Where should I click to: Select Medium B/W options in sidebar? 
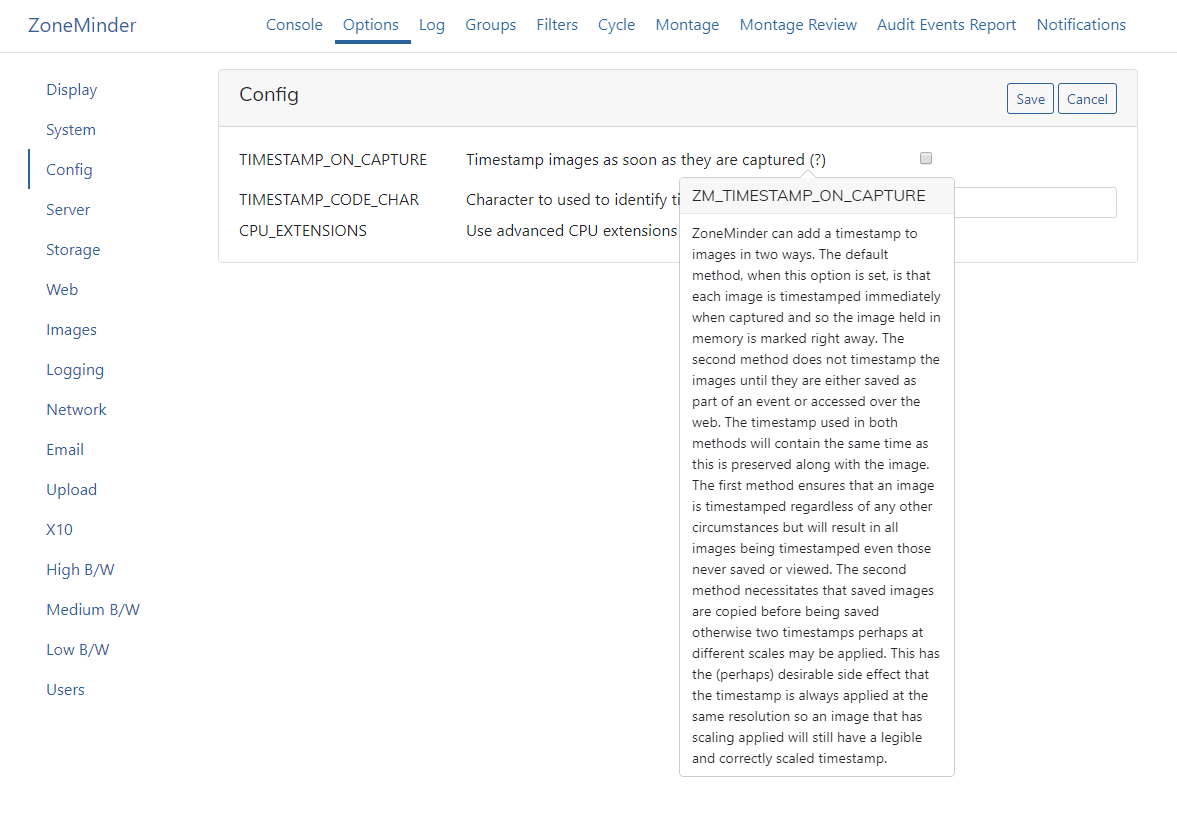pyautogui.click(x=93, y=609)
